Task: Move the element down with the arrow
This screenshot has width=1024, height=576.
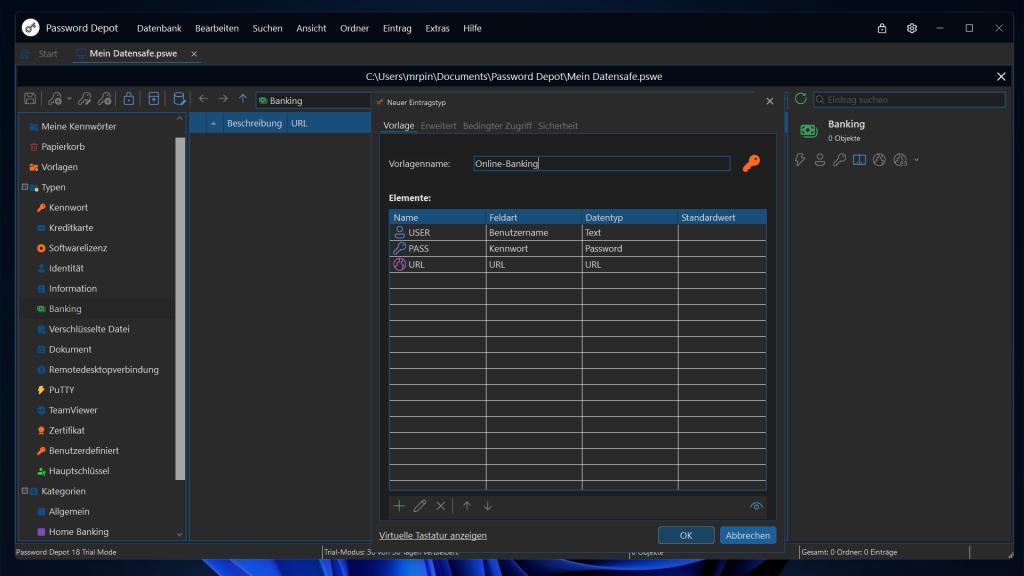Action: (488, 506)
